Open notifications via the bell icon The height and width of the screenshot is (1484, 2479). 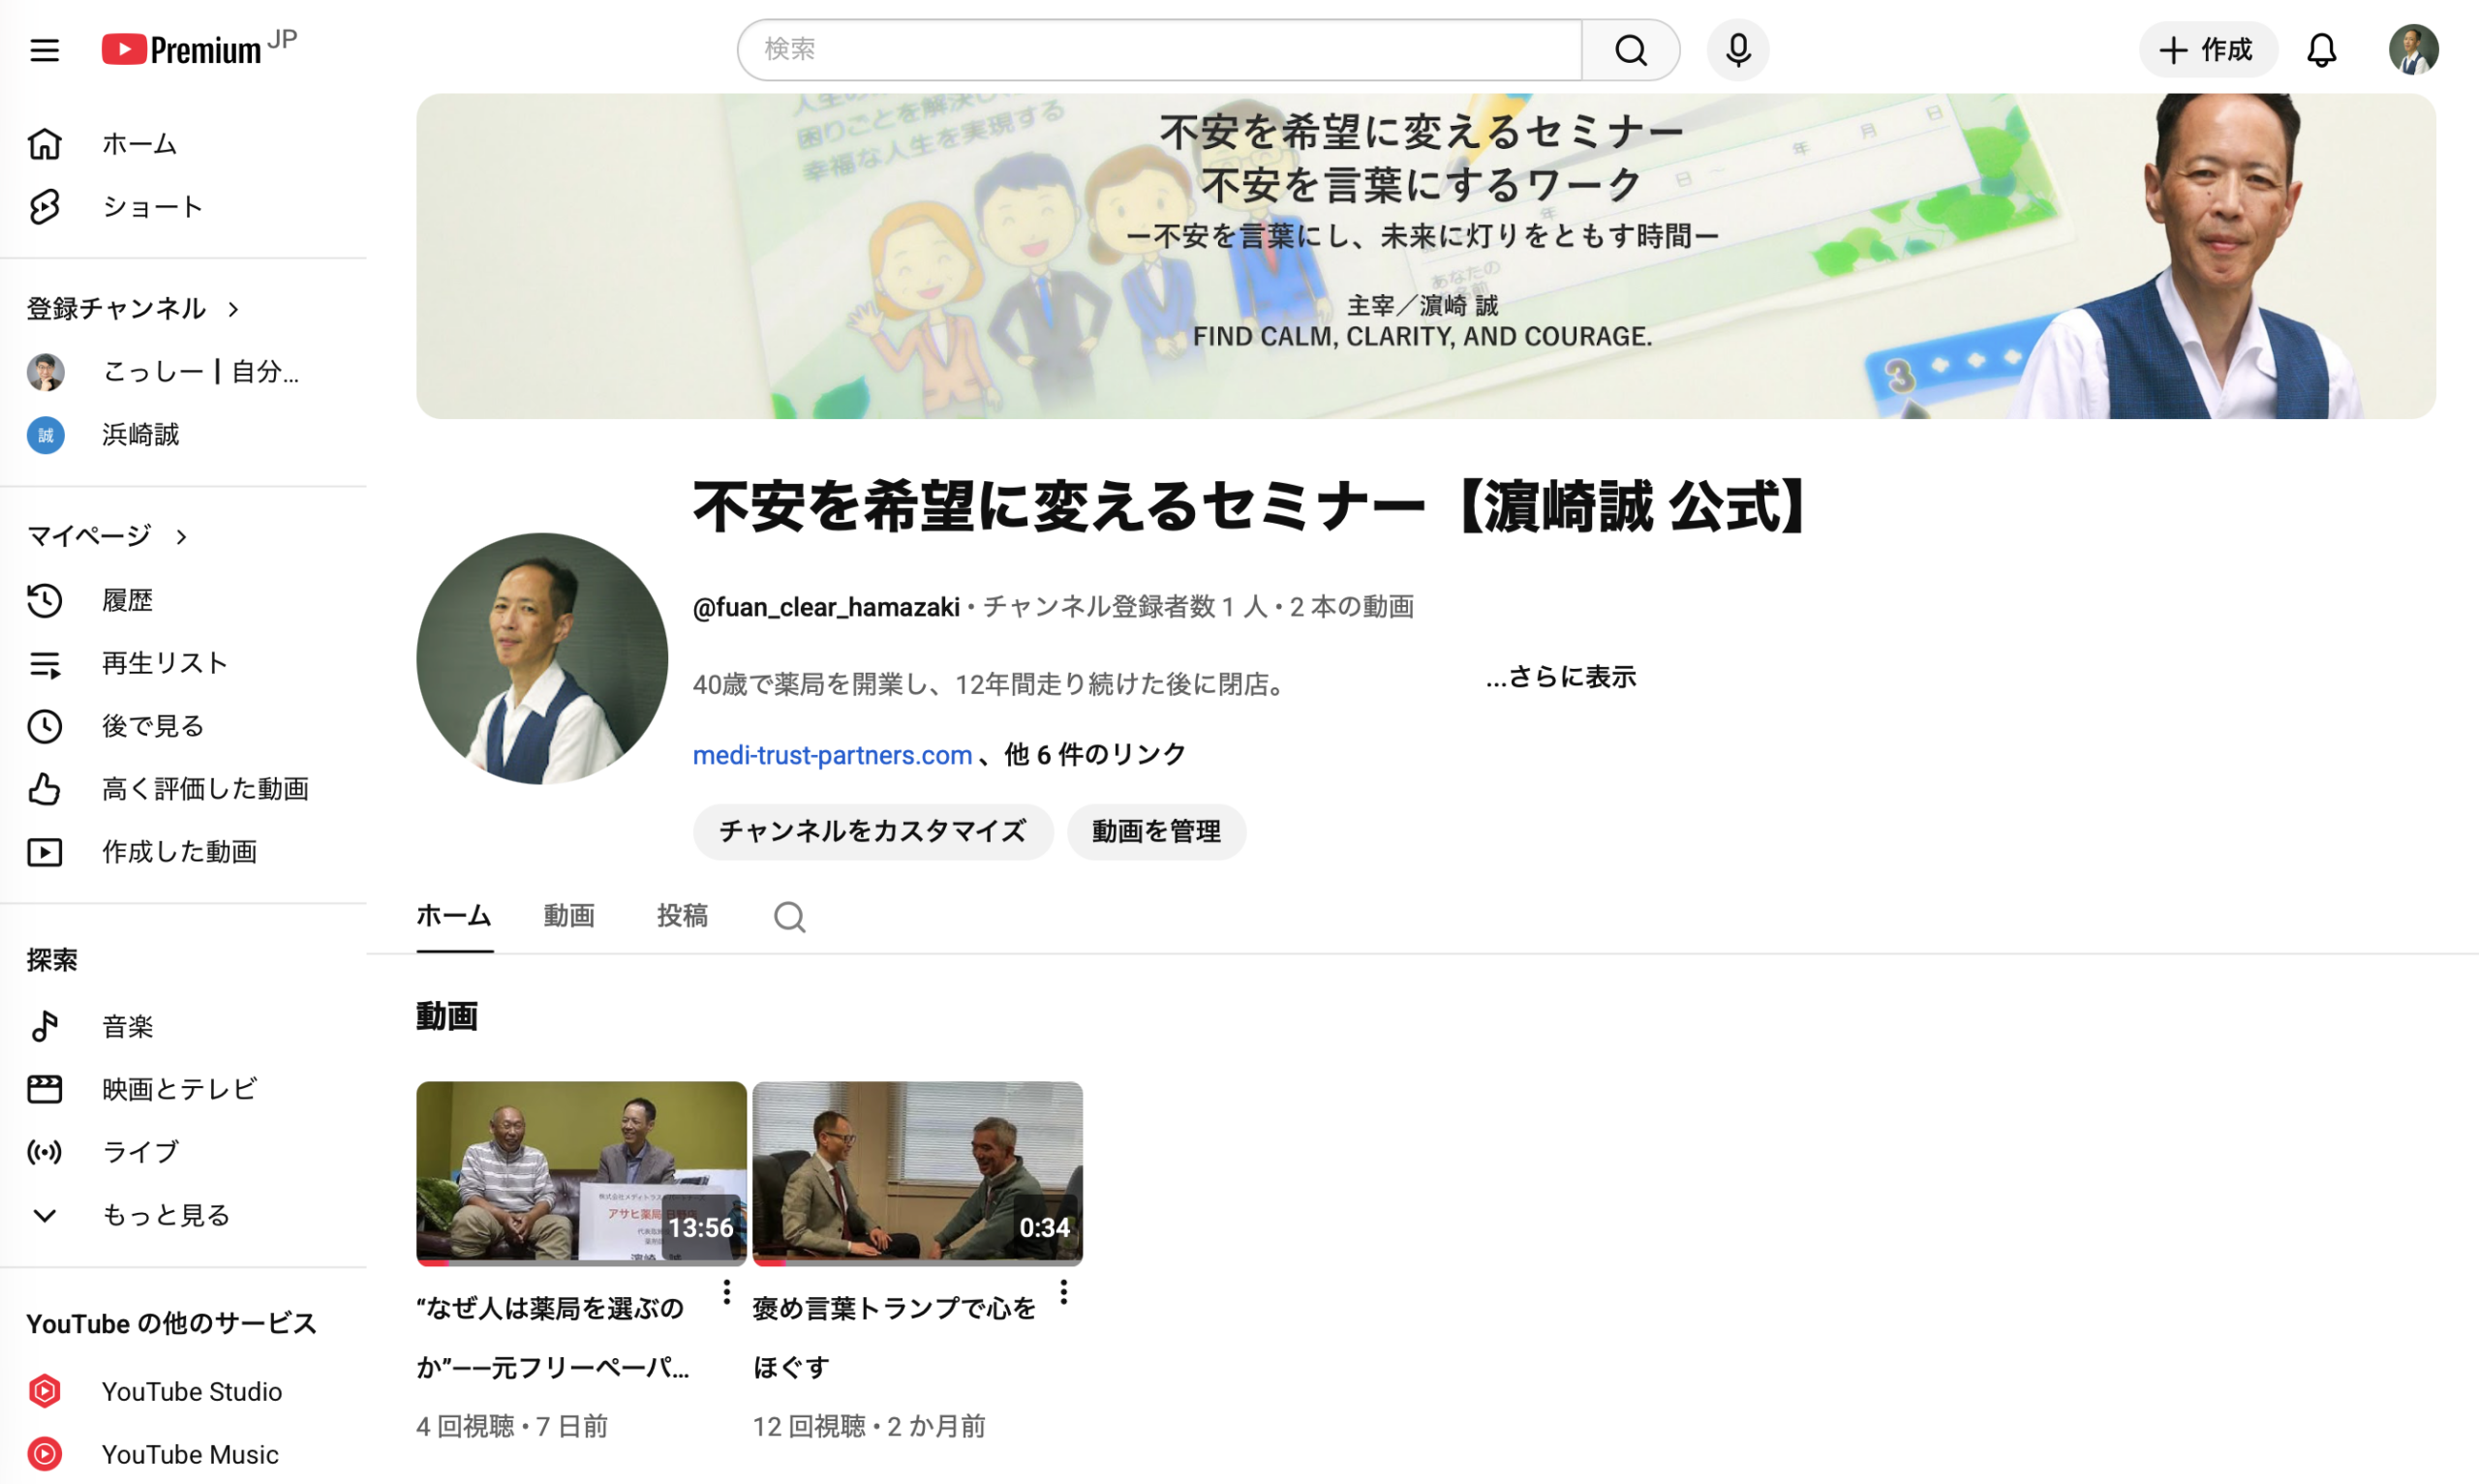2322,49
